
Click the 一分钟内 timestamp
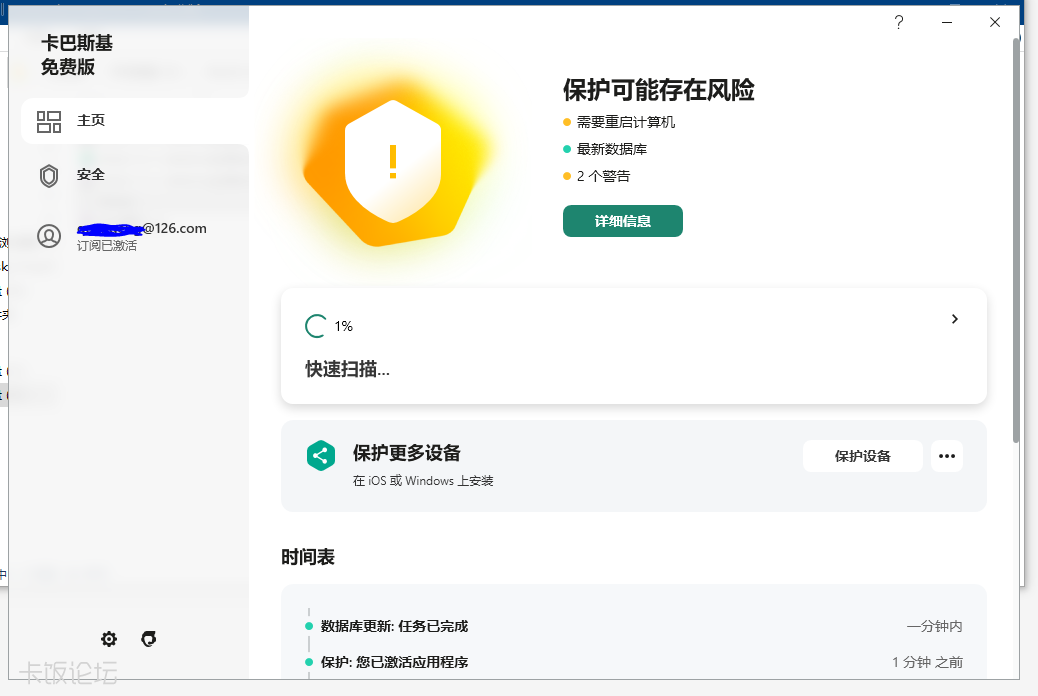pyautogui.click(x=934, y=626)
